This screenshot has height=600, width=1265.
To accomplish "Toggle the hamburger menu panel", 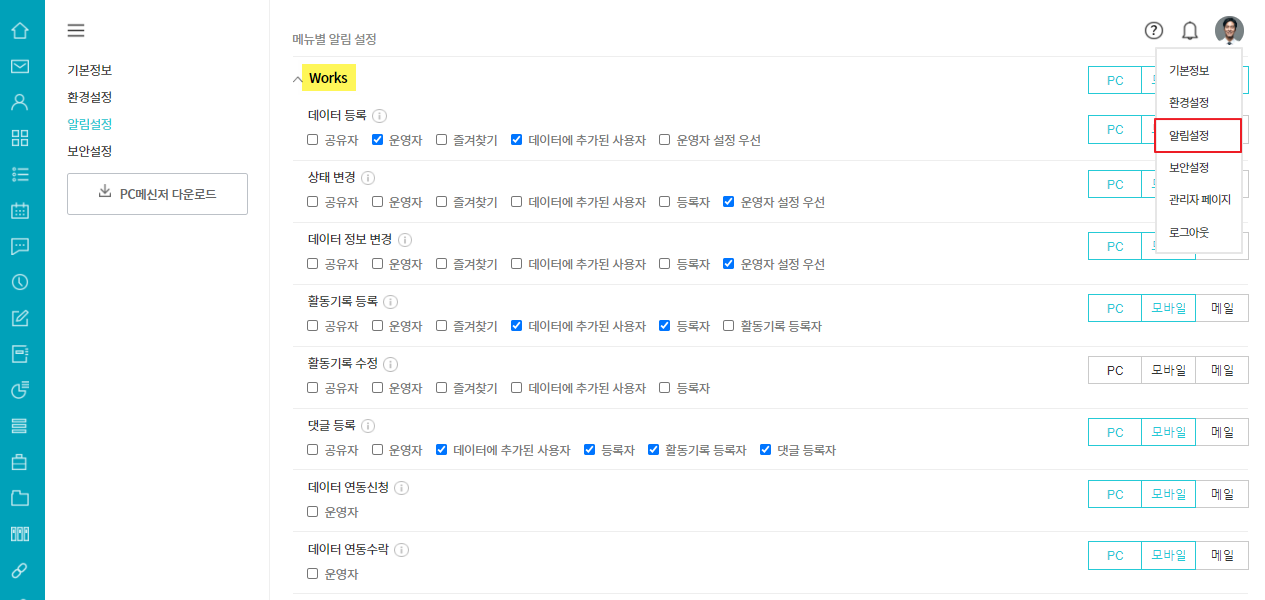I will click(x=76, y=31).
